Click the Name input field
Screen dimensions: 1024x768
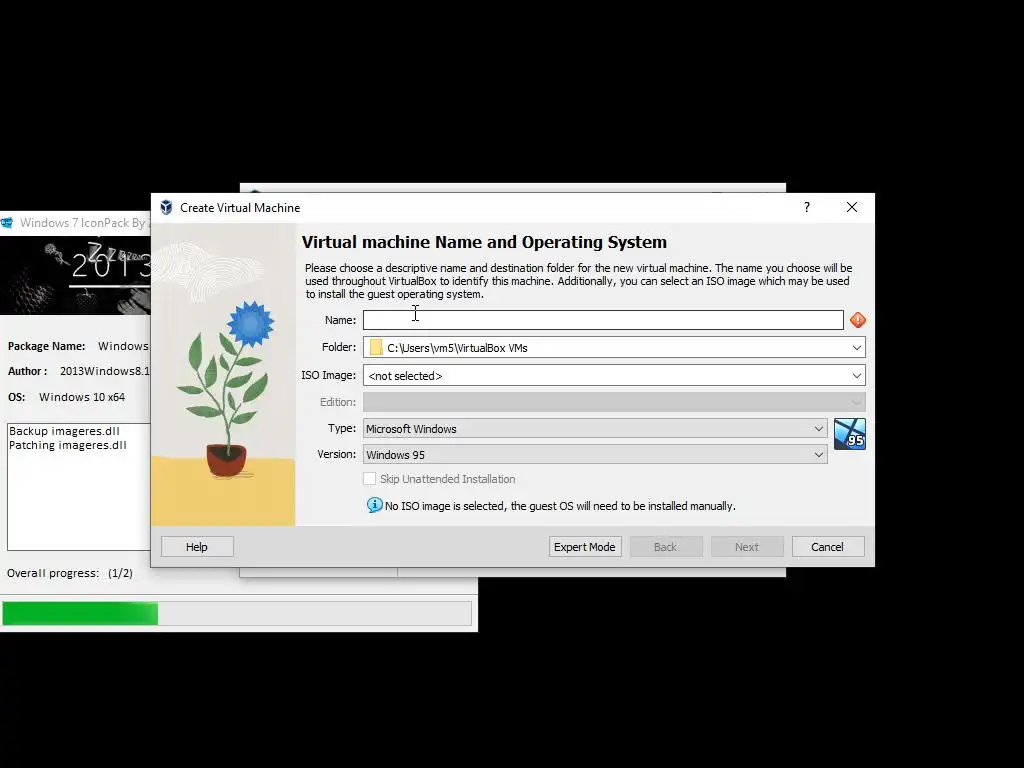[x=603, y=320]
